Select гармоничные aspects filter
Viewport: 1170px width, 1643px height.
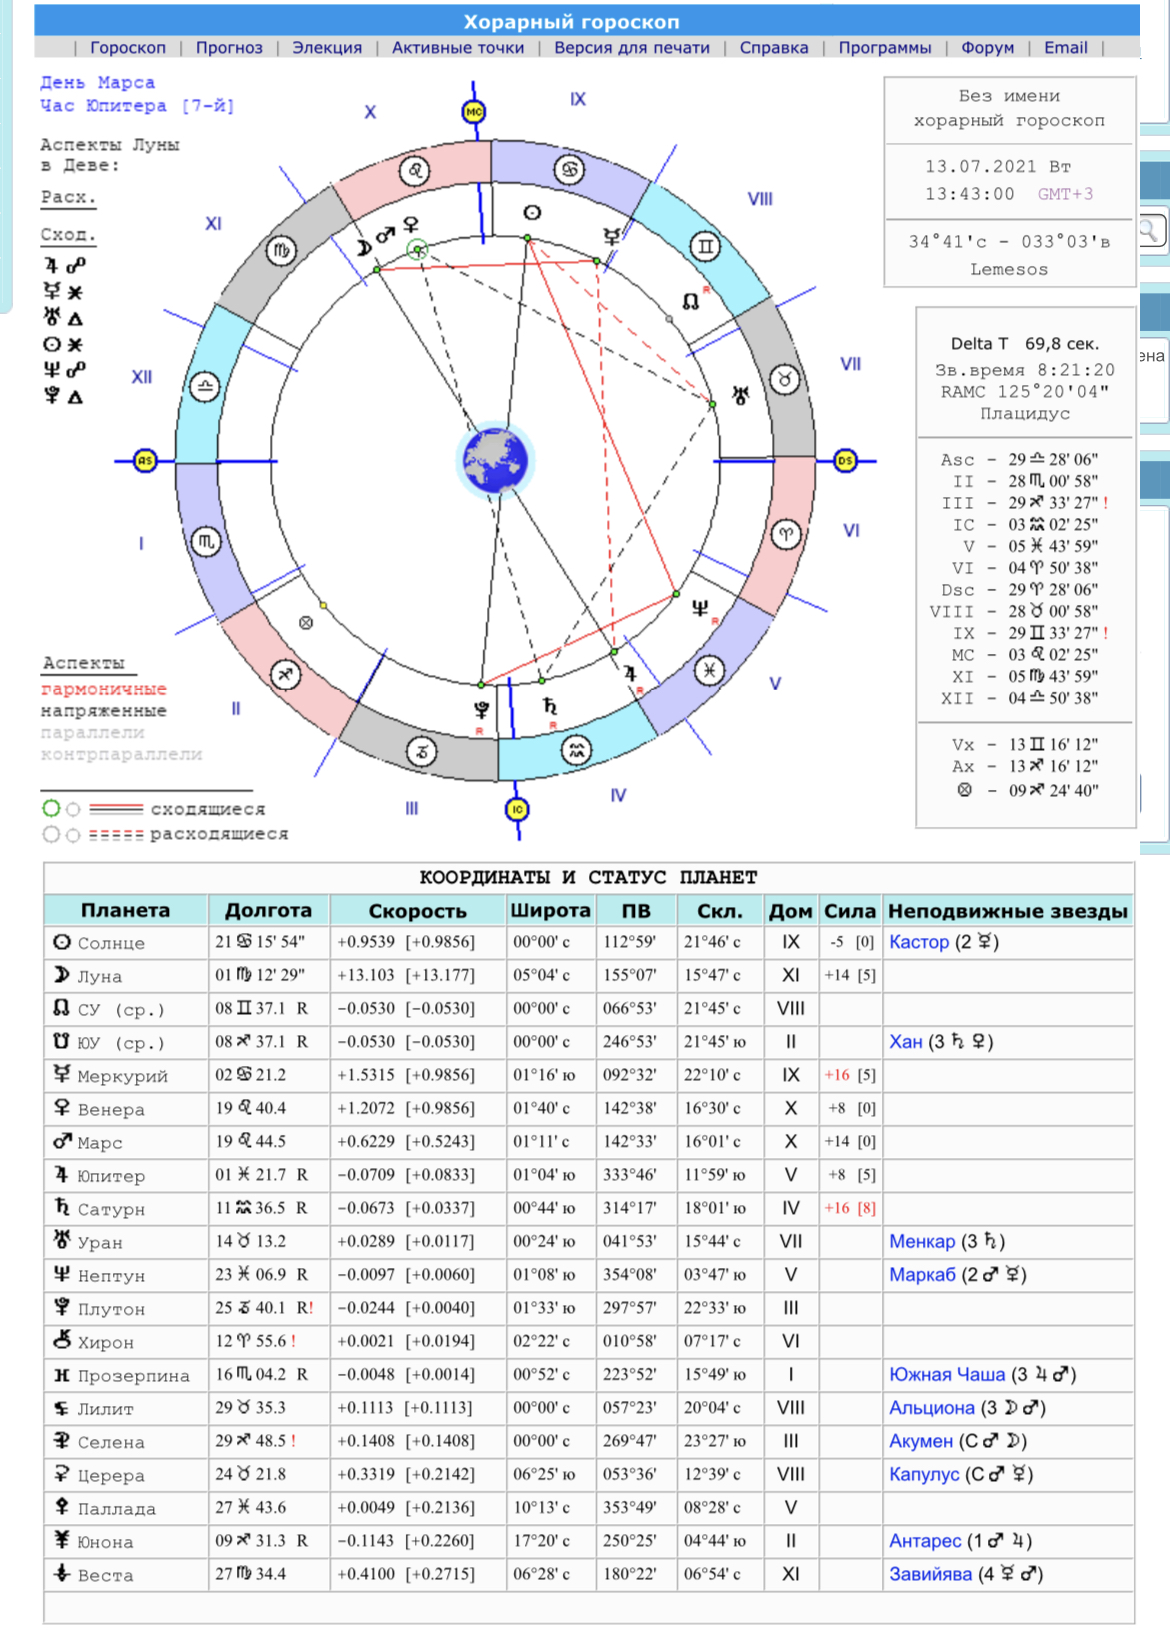[103, 689]
